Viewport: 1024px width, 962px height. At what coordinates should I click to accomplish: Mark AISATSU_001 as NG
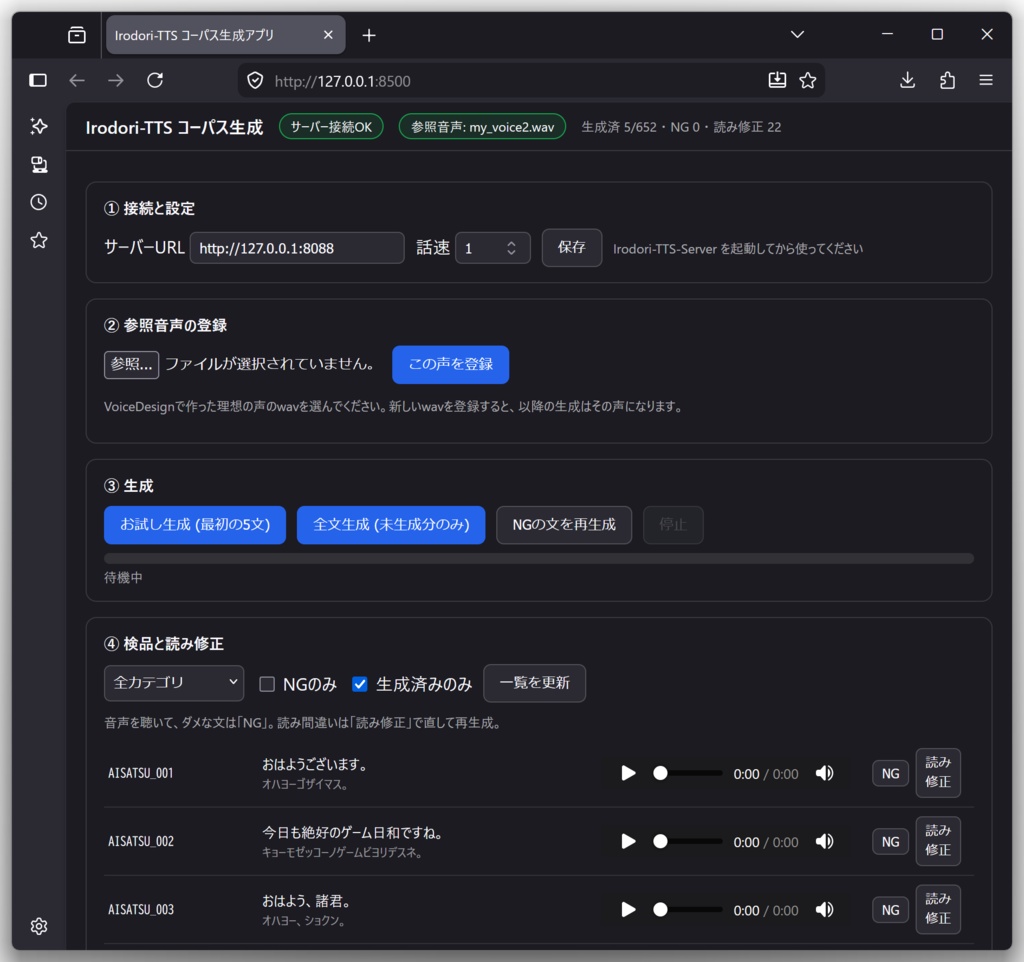(x=890, y=774)
